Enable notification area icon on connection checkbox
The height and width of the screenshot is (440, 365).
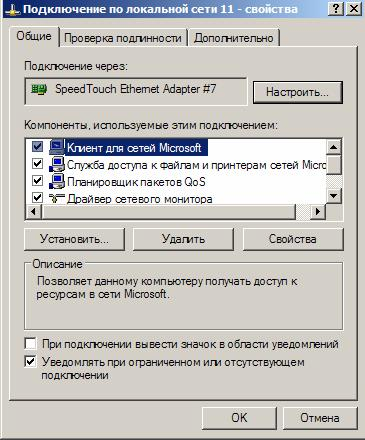pos(30,343)
